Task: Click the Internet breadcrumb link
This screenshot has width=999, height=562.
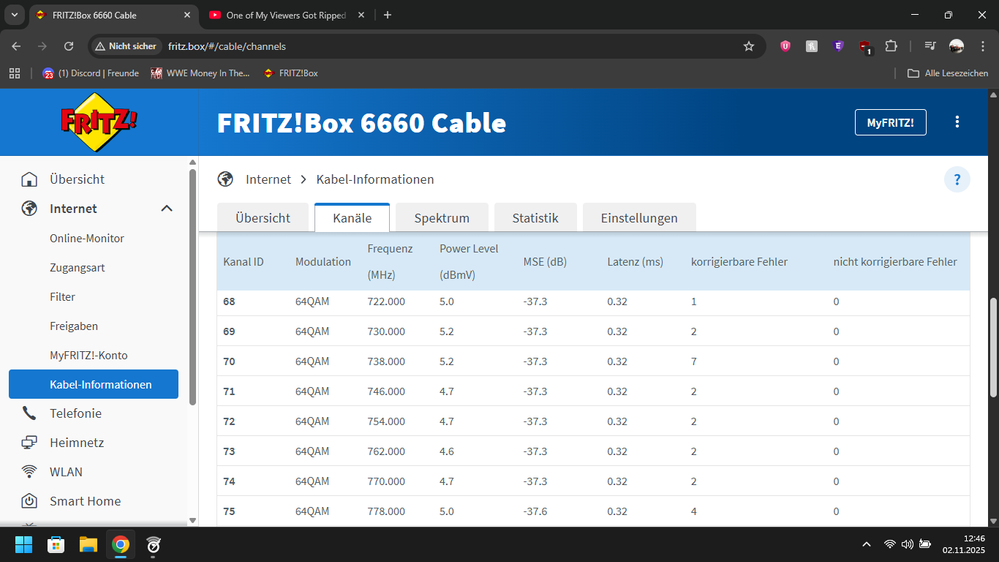Action: click(x=268, y=179)
